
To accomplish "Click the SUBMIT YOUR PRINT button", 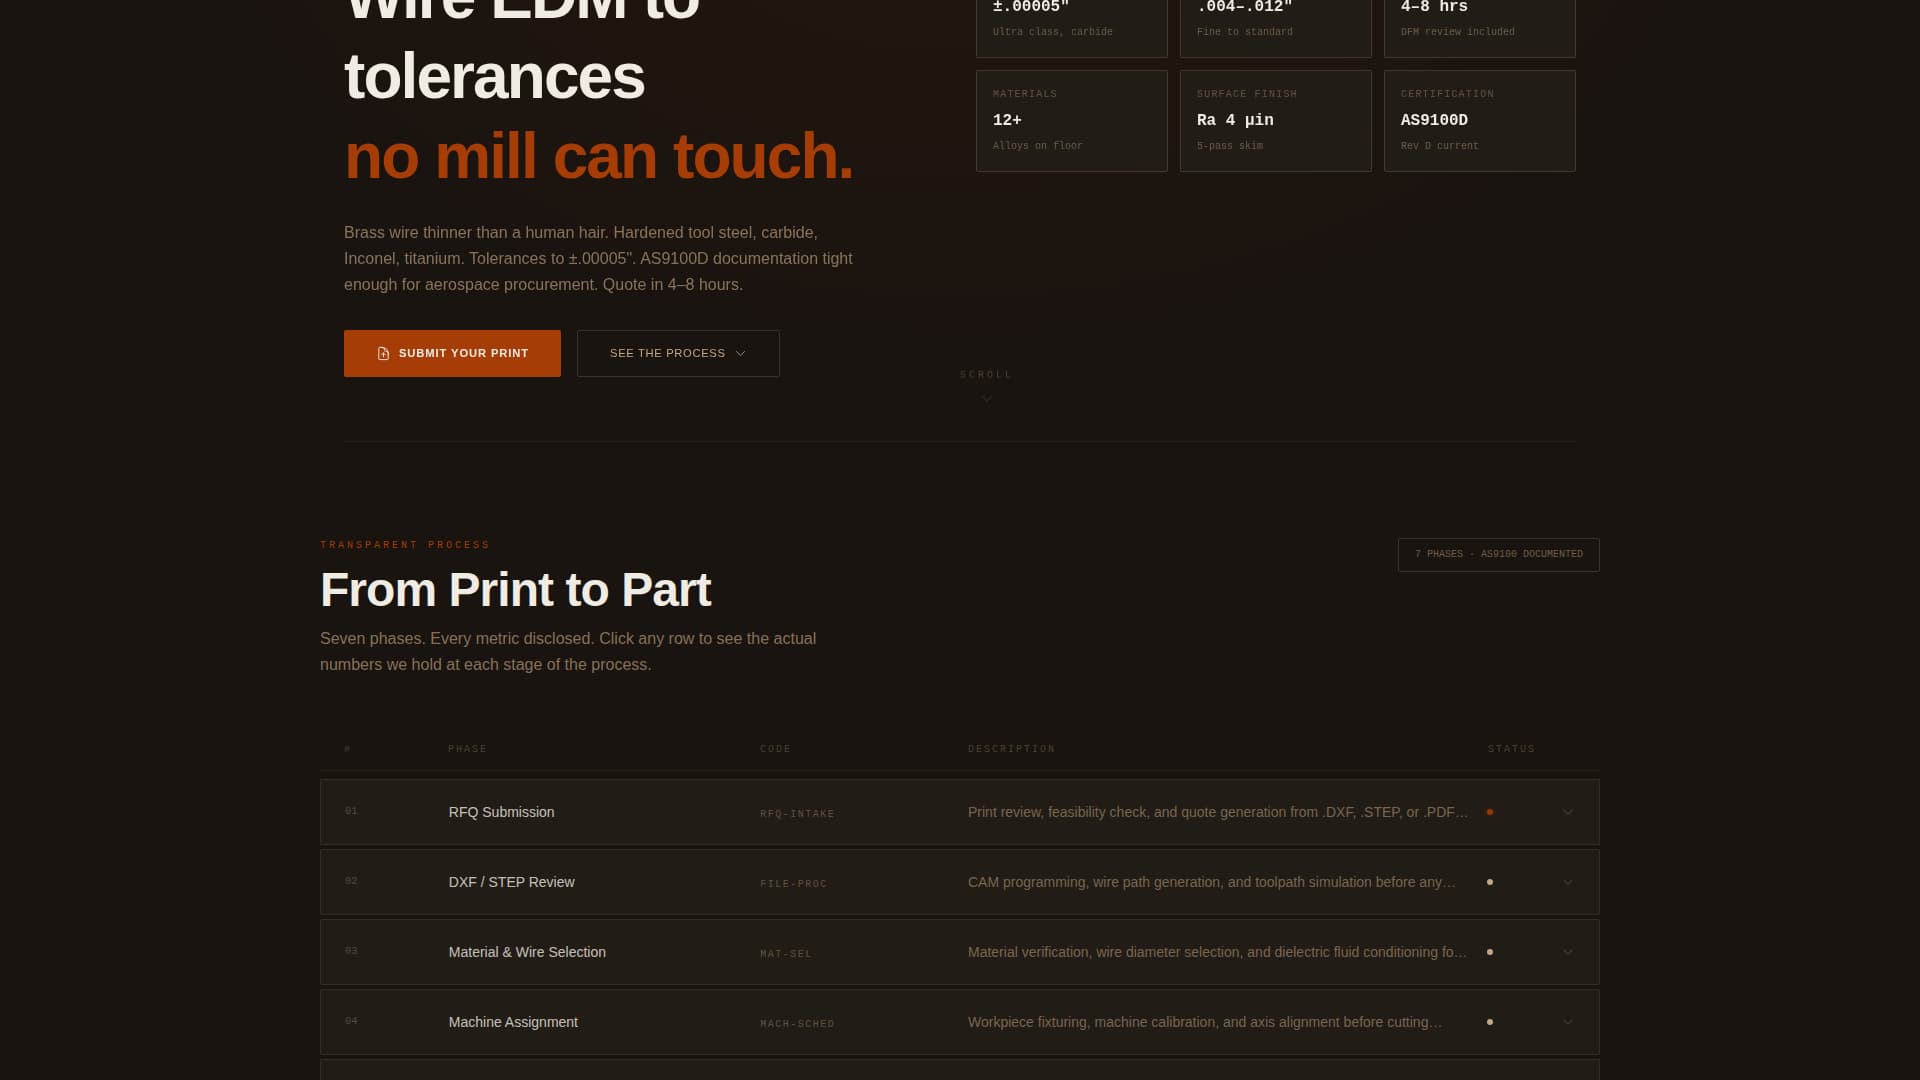I will [452, 353].
